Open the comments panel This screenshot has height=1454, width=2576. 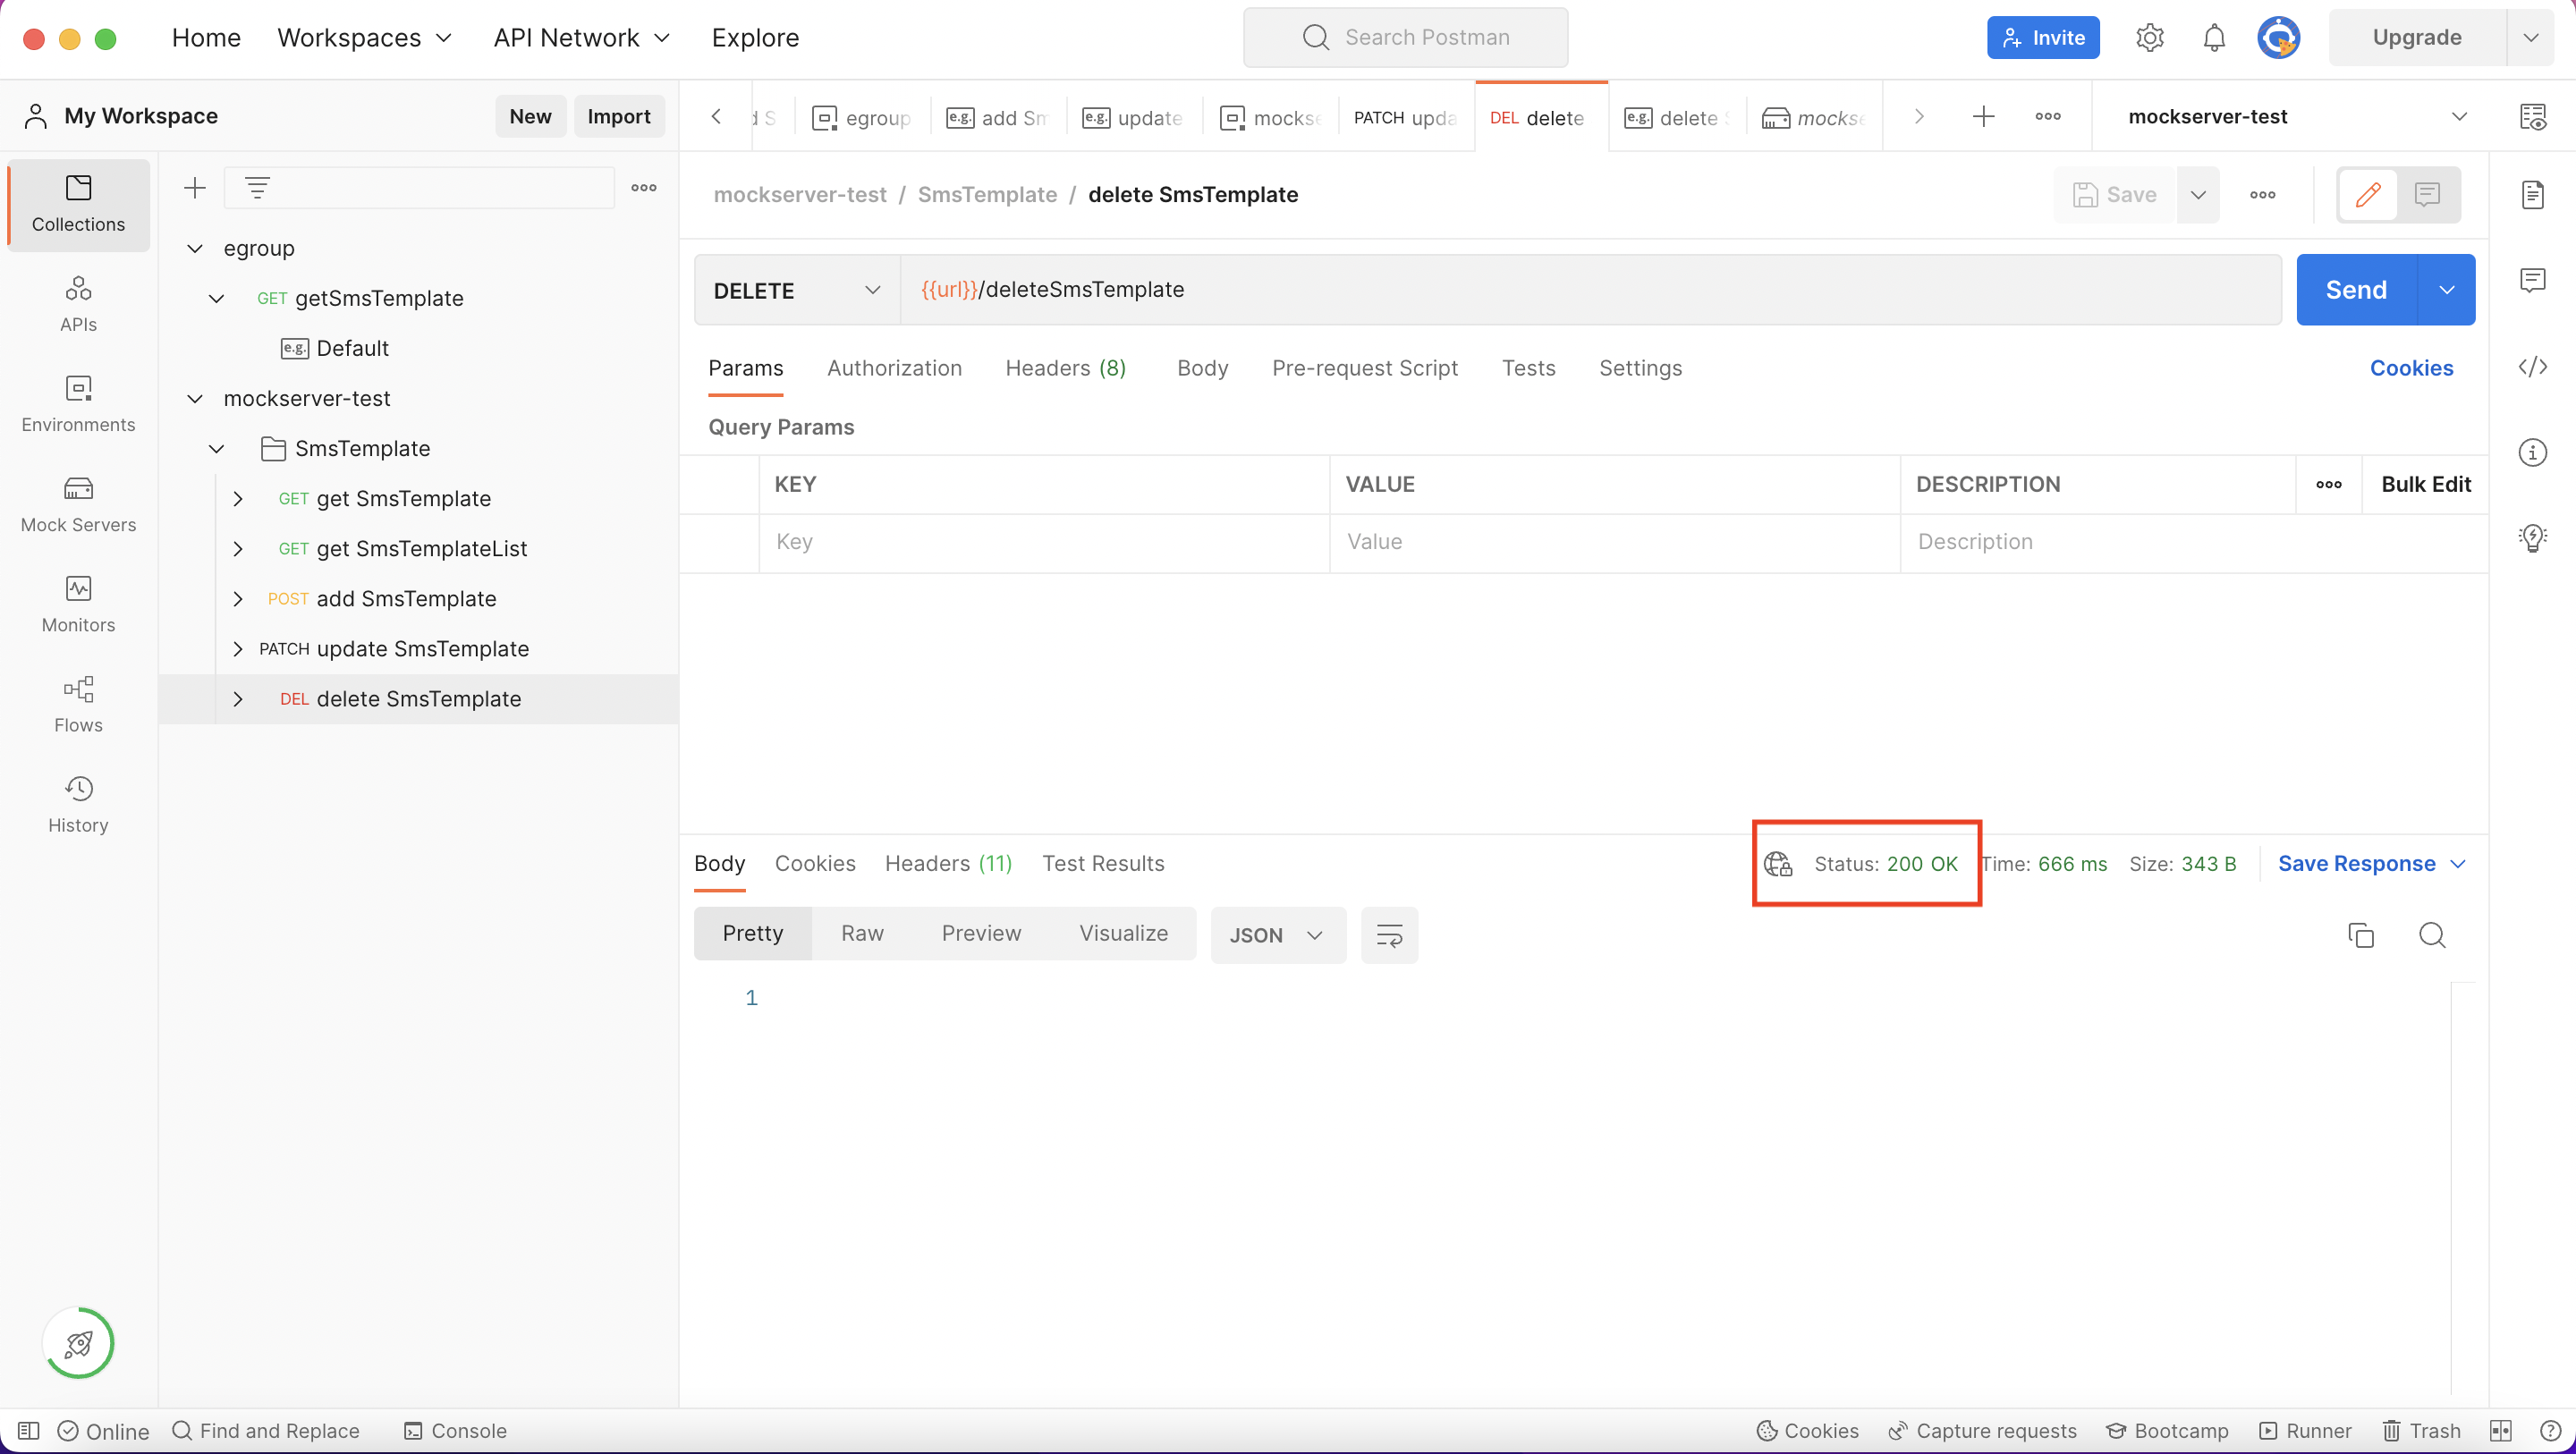click(2534, 280)
